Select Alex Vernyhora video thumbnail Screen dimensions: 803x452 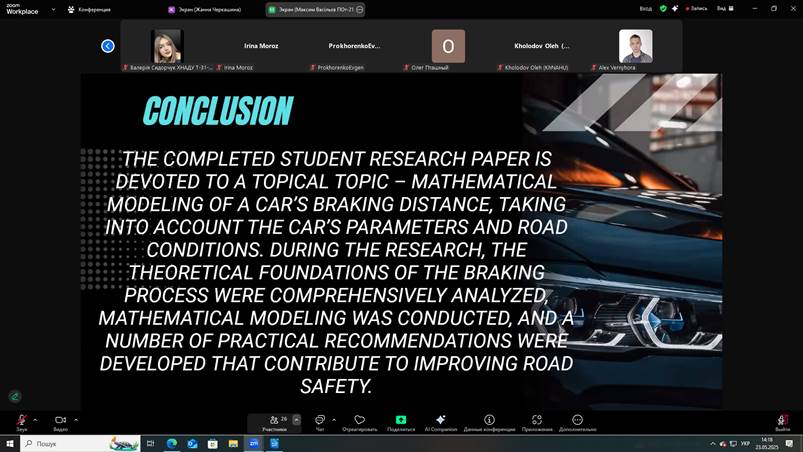tap(635, 47)
